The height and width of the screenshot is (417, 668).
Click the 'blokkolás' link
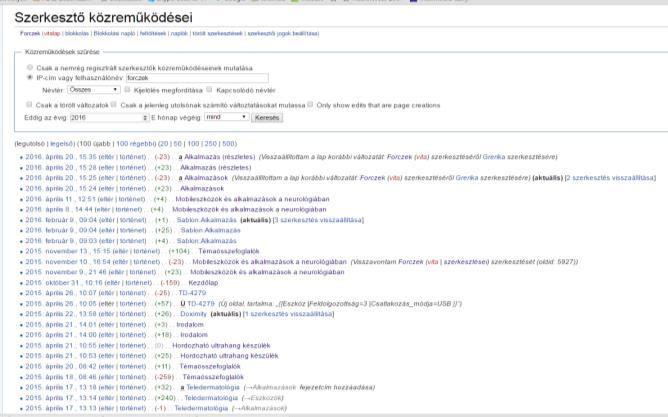(77, 33)
